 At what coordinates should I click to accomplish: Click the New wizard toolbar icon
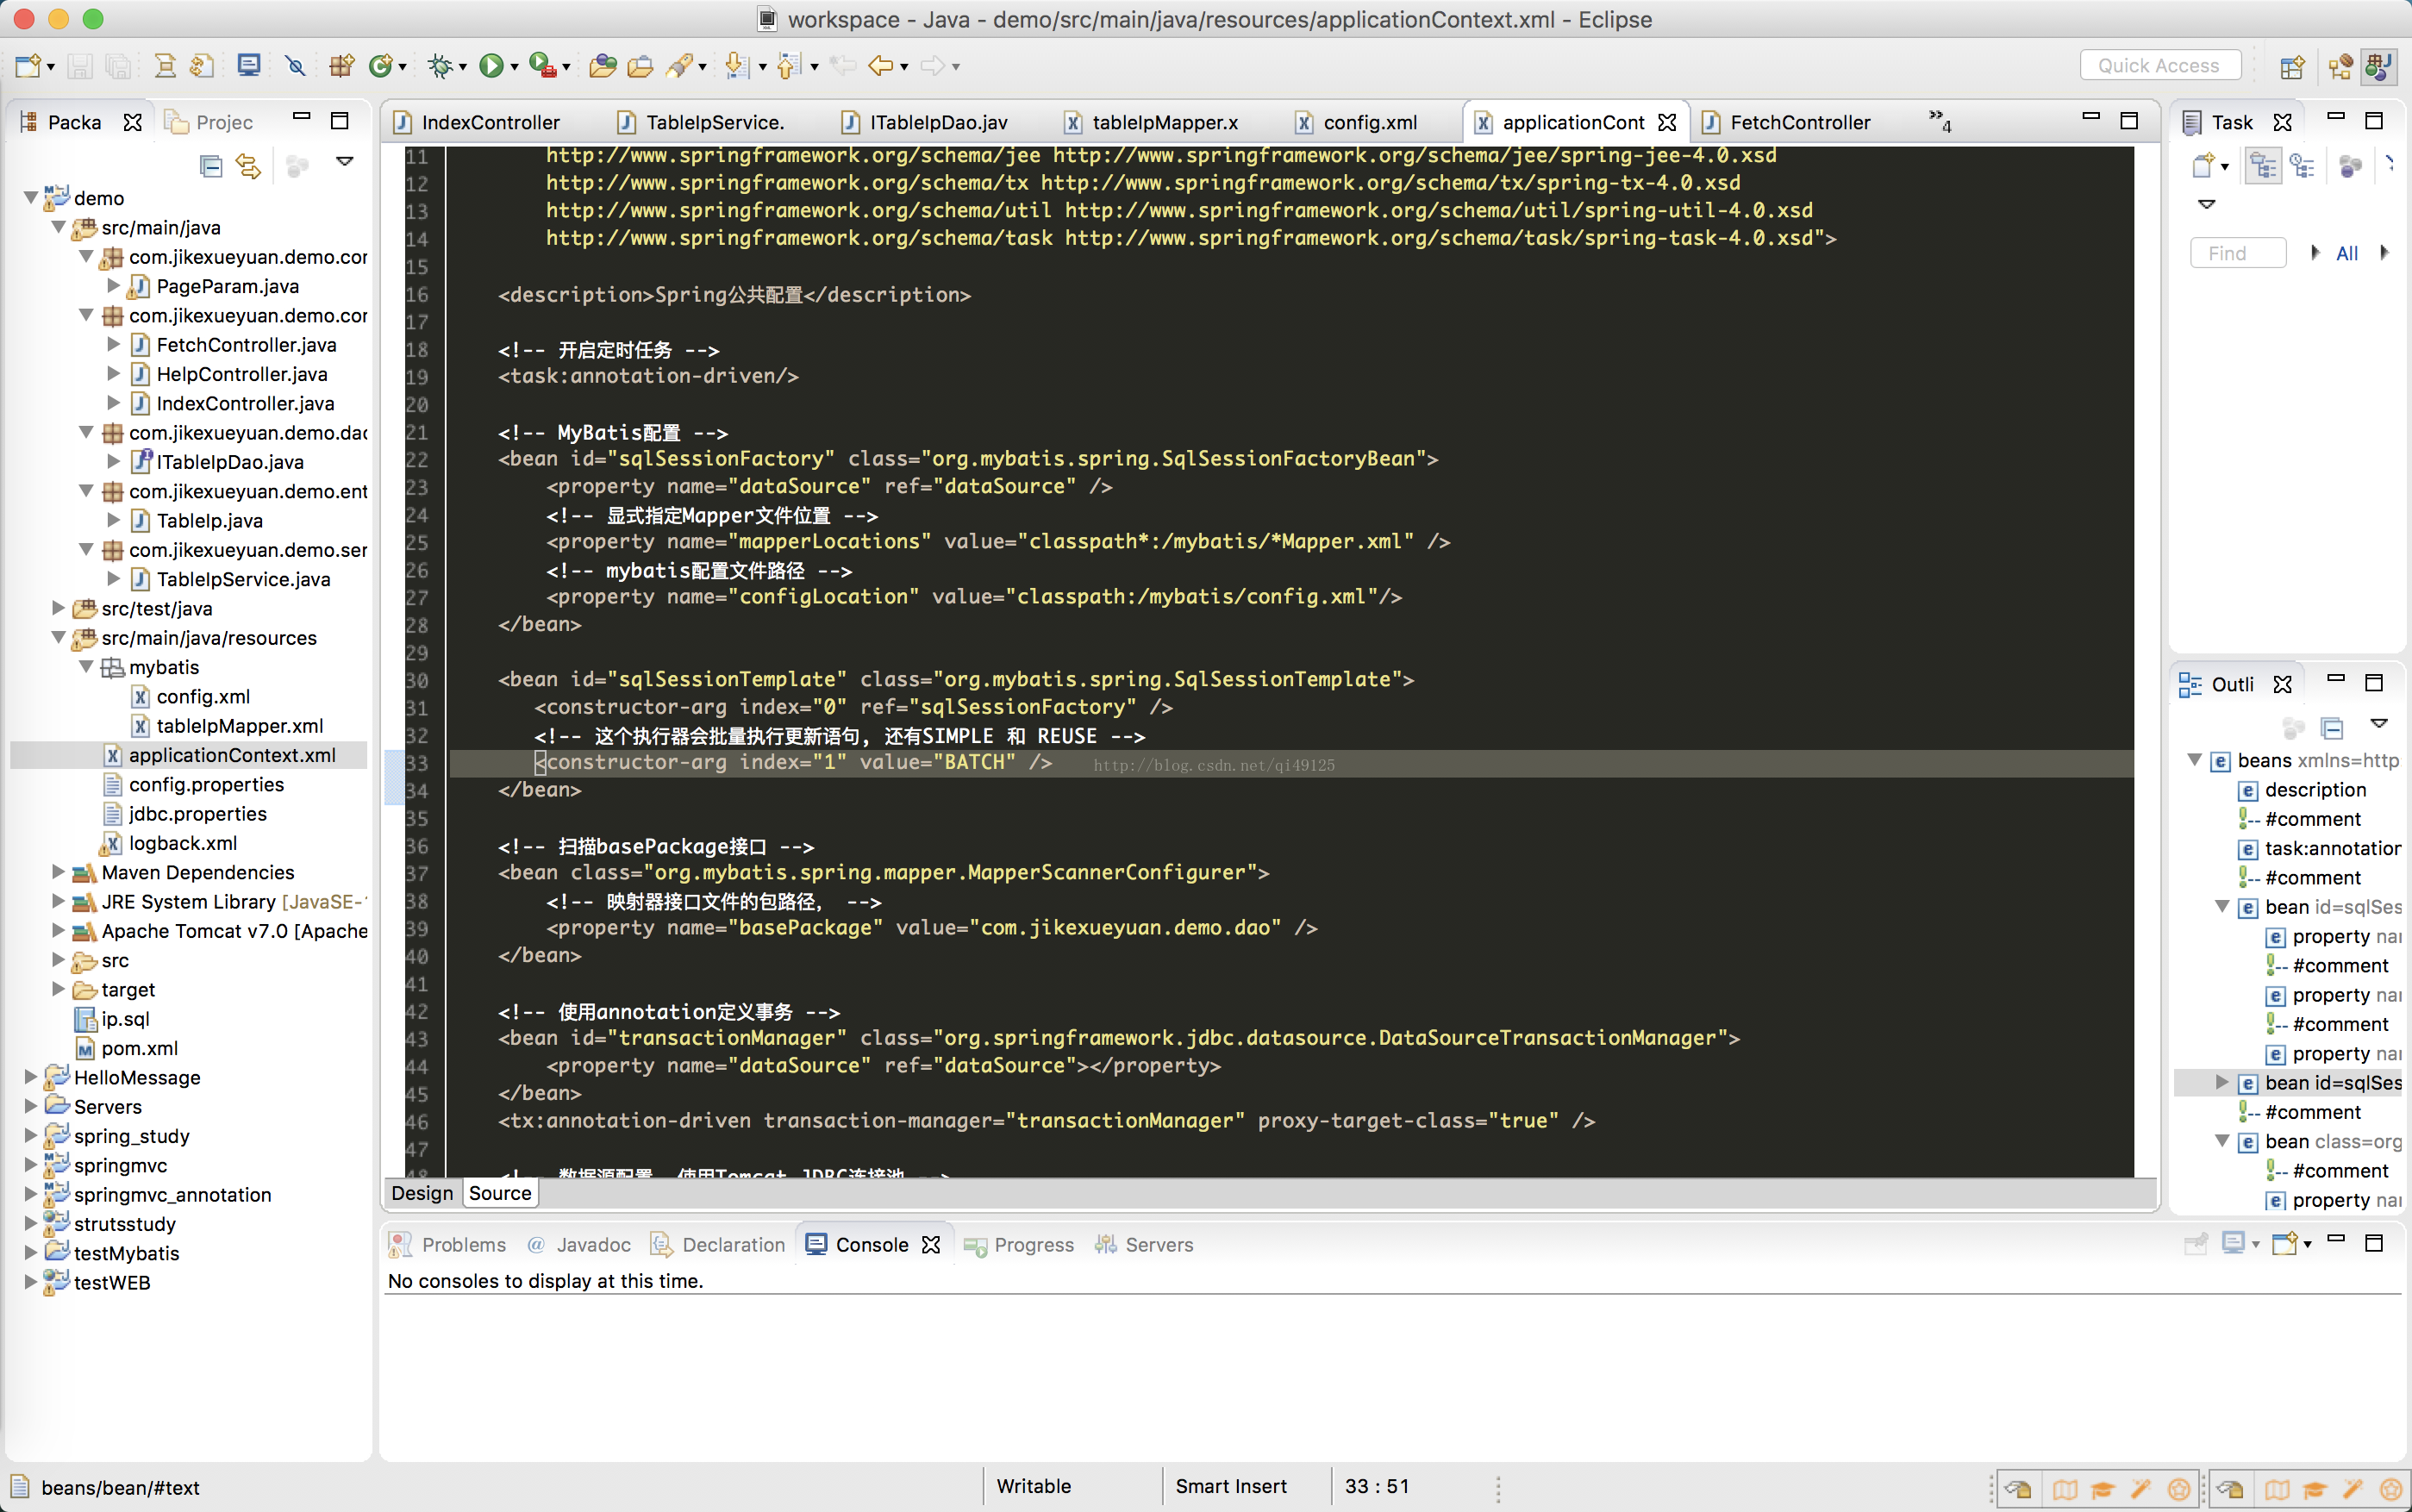point(27,66)
